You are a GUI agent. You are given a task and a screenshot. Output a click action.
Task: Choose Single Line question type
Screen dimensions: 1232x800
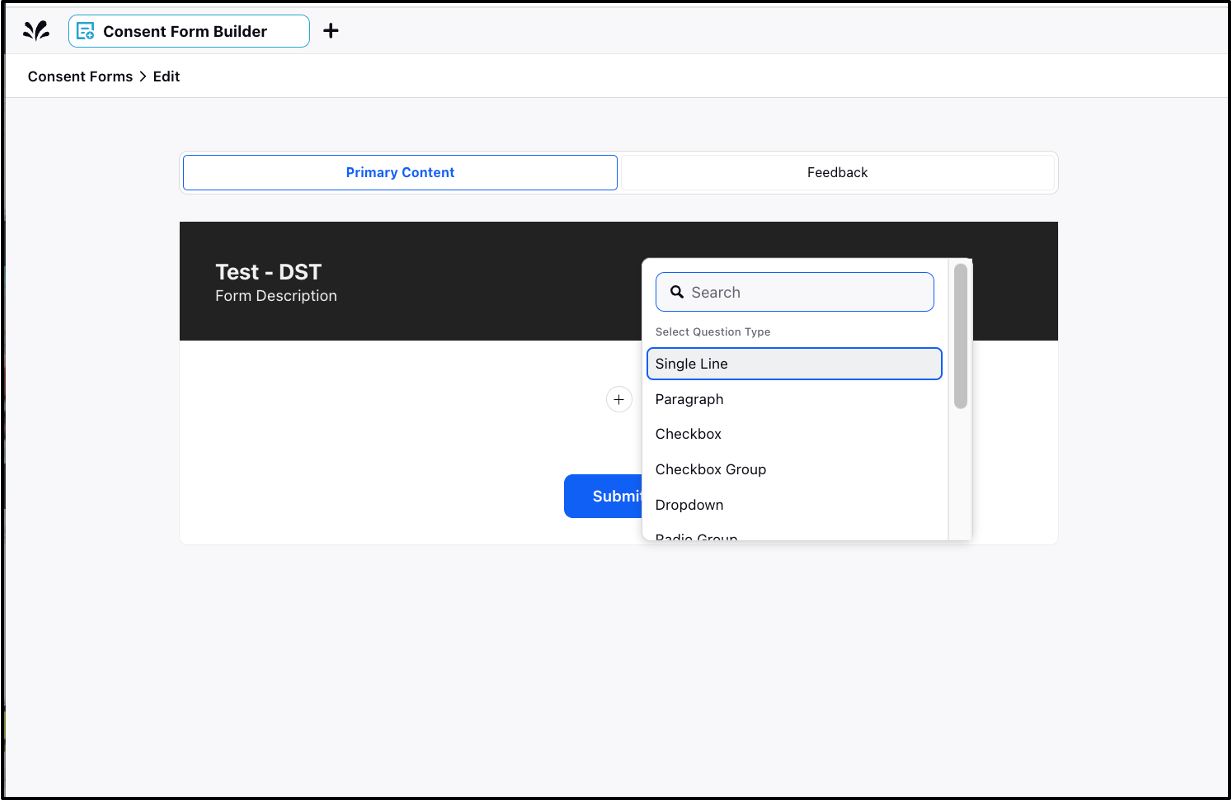tap(794, 364)
